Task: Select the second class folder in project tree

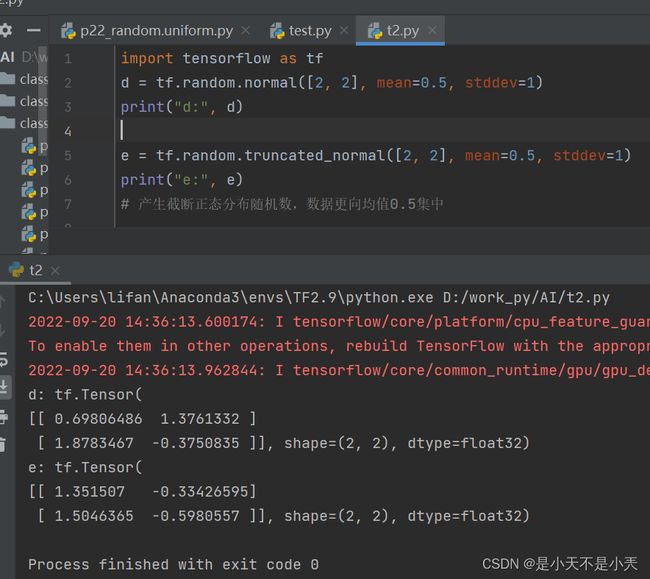Action: point(24,101)
